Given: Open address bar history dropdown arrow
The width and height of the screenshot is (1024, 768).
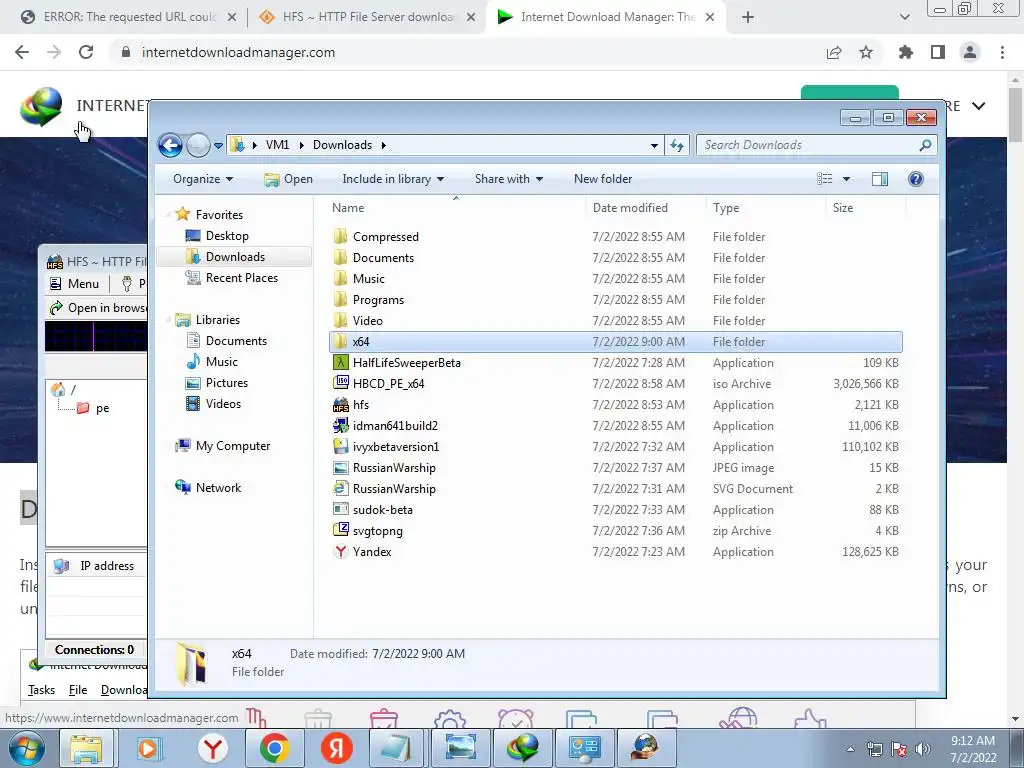Looking at the screenshot, I should coord(654,146).
